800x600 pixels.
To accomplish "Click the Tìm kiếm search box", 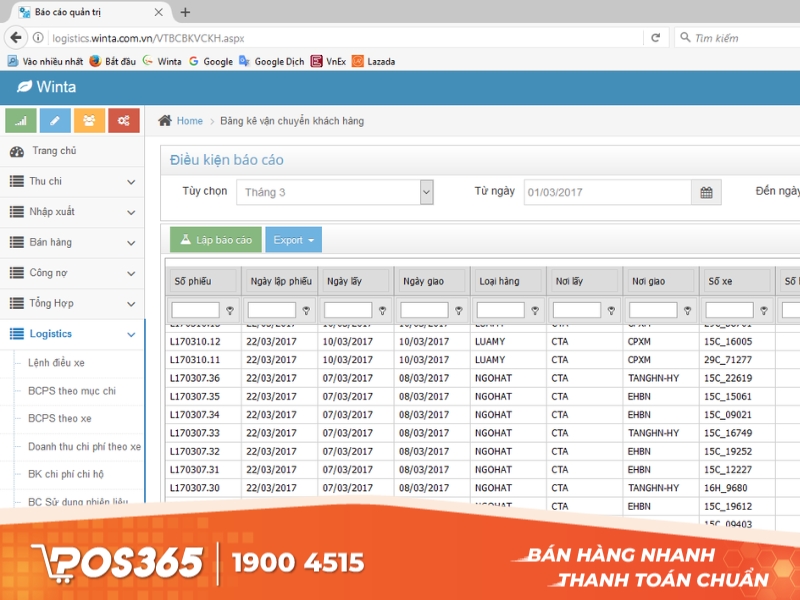I will coord(735,37).
